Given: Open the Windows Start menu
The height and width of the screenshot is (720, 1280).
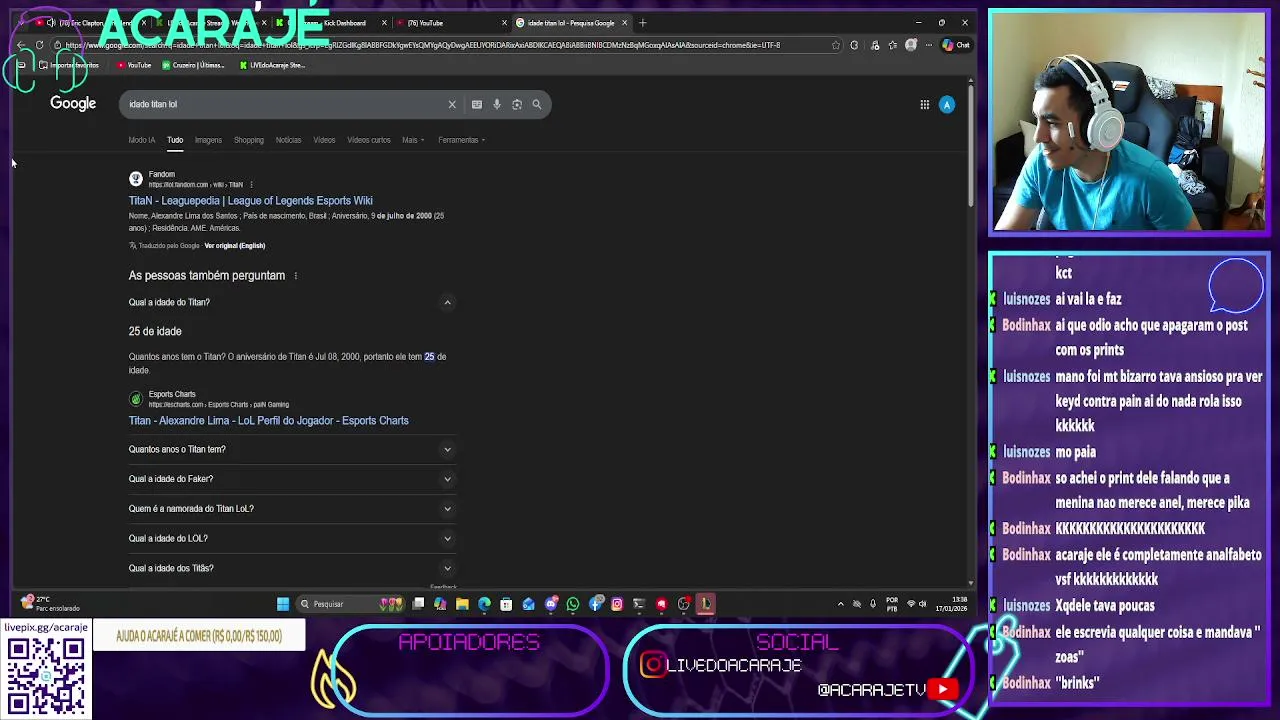Looking at the screenshot, I should (283, 604).
